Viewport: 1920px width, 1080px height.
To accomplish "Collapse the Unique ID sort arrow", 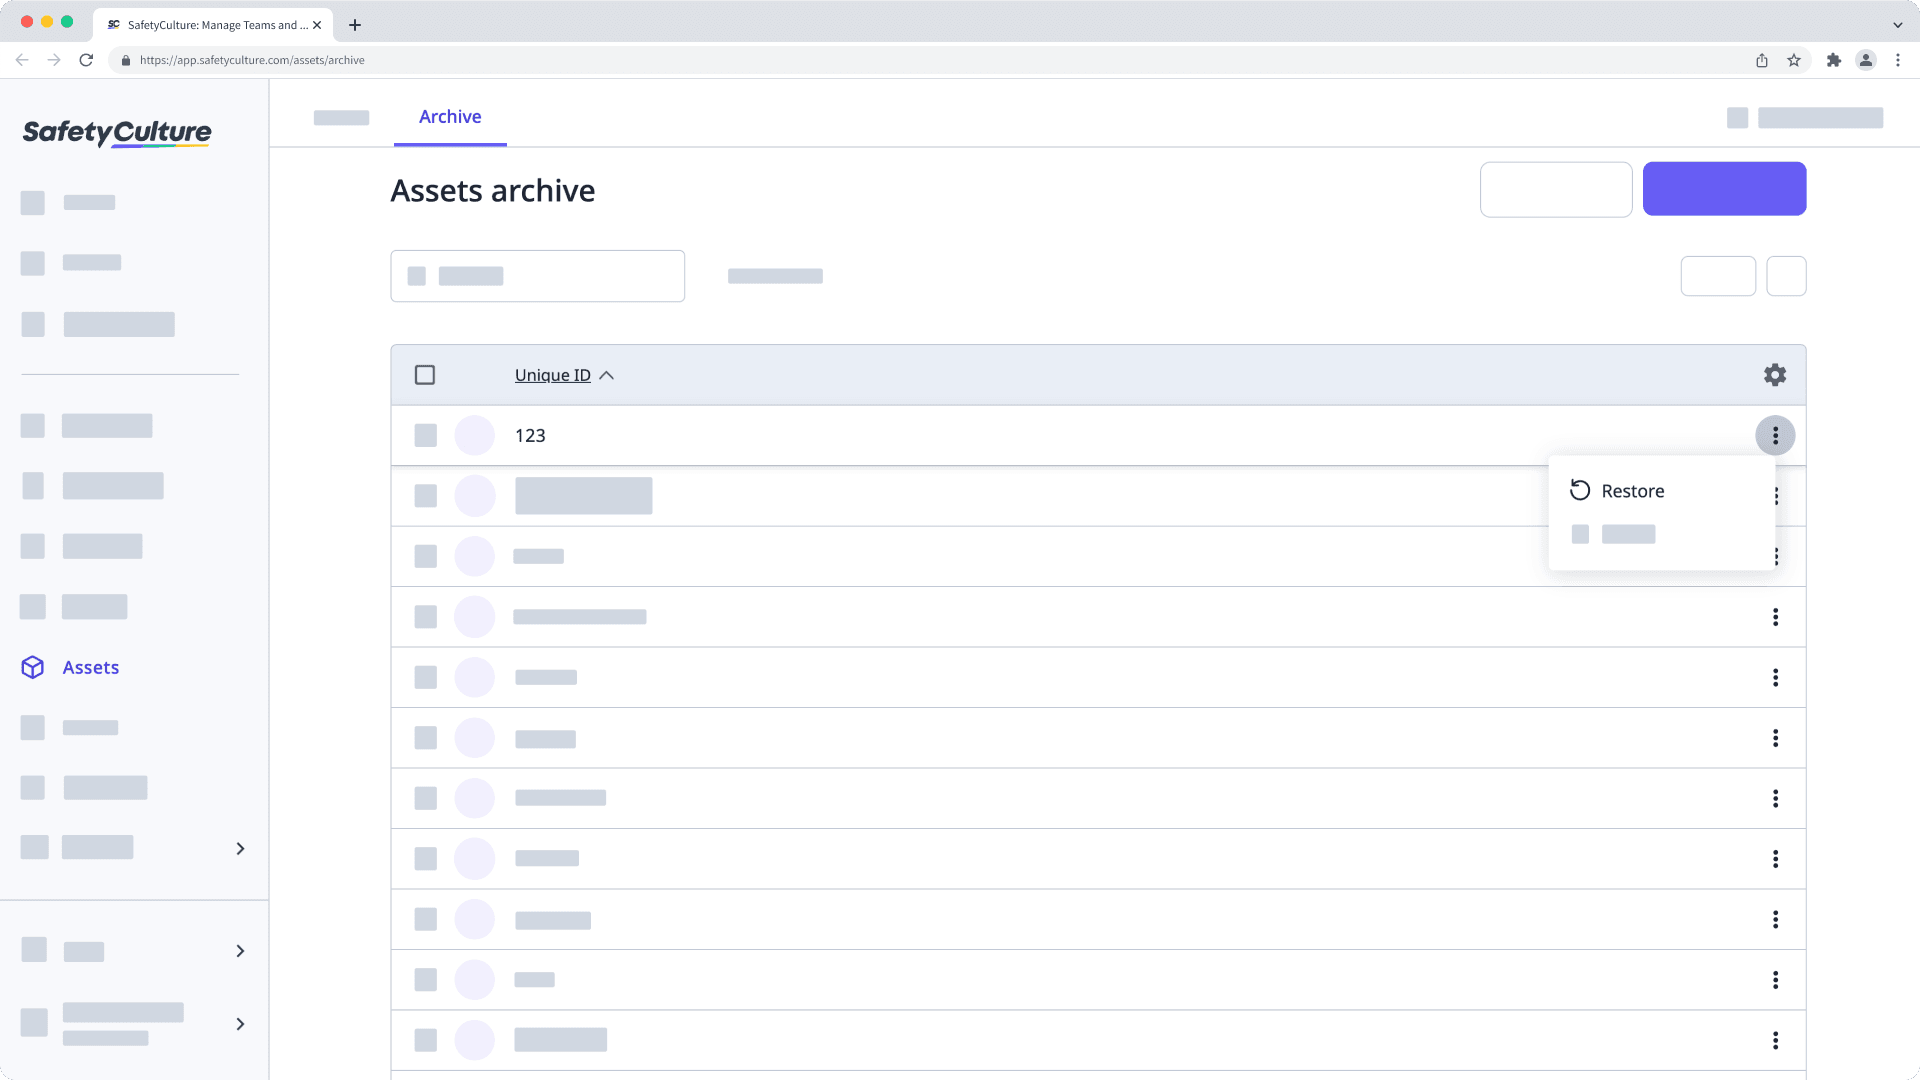I will click(x=607, y=374).
